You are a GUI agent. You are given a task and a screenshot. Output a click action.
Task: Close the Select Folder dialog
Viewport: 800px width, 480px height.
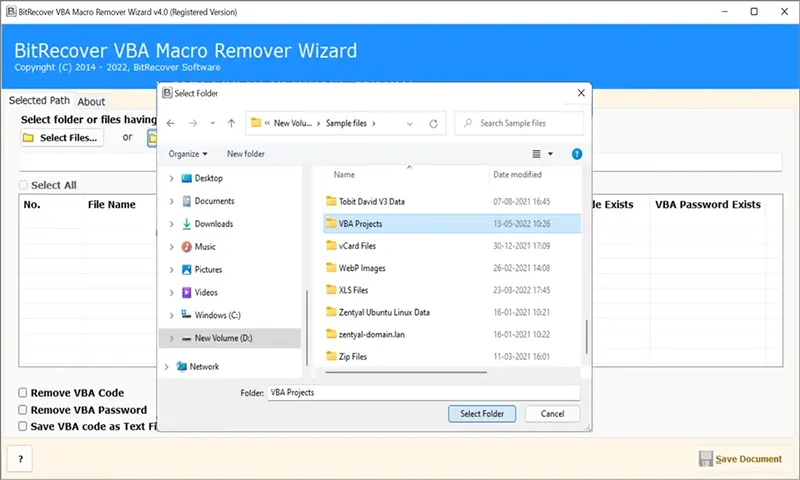tap(581, 93)
